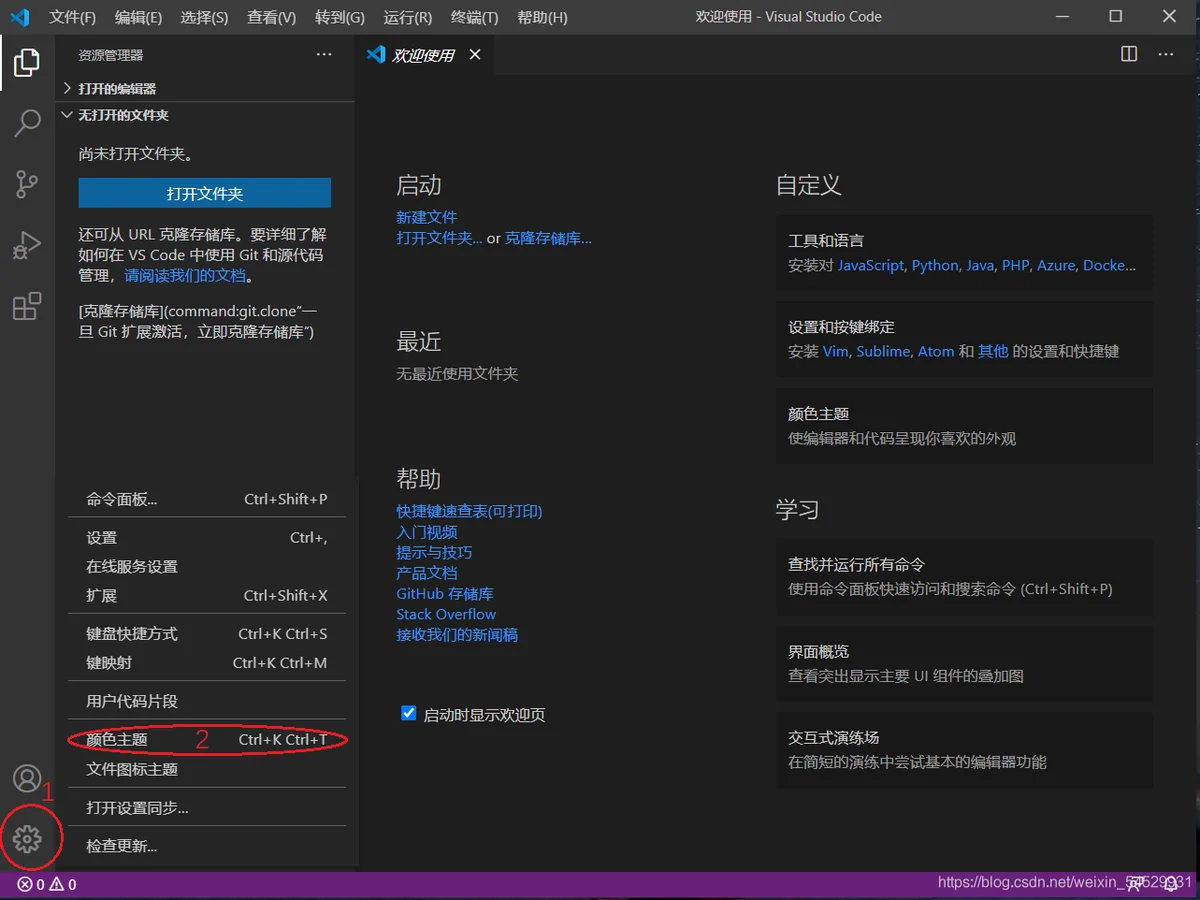
Task: Open the Run and Debug view icon
Action: coord(27,245)
